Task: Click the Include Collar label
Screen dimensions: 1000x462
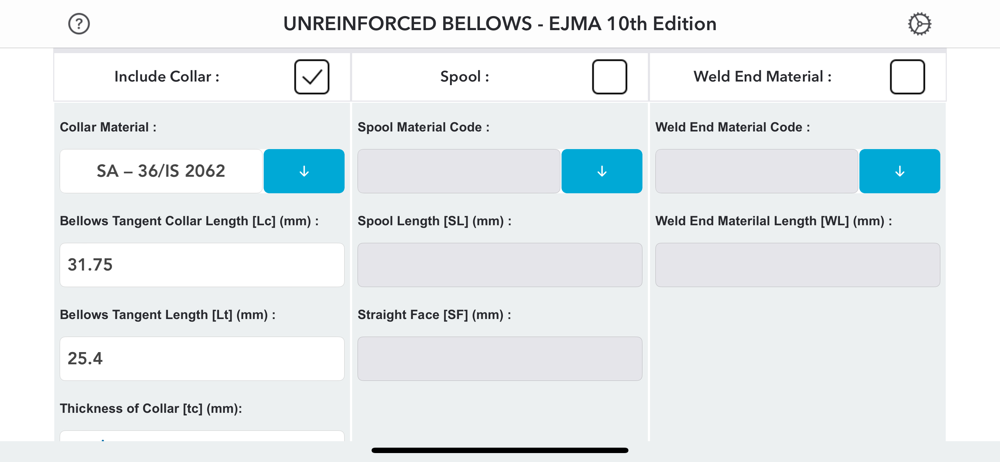Action: pos(167,77)
